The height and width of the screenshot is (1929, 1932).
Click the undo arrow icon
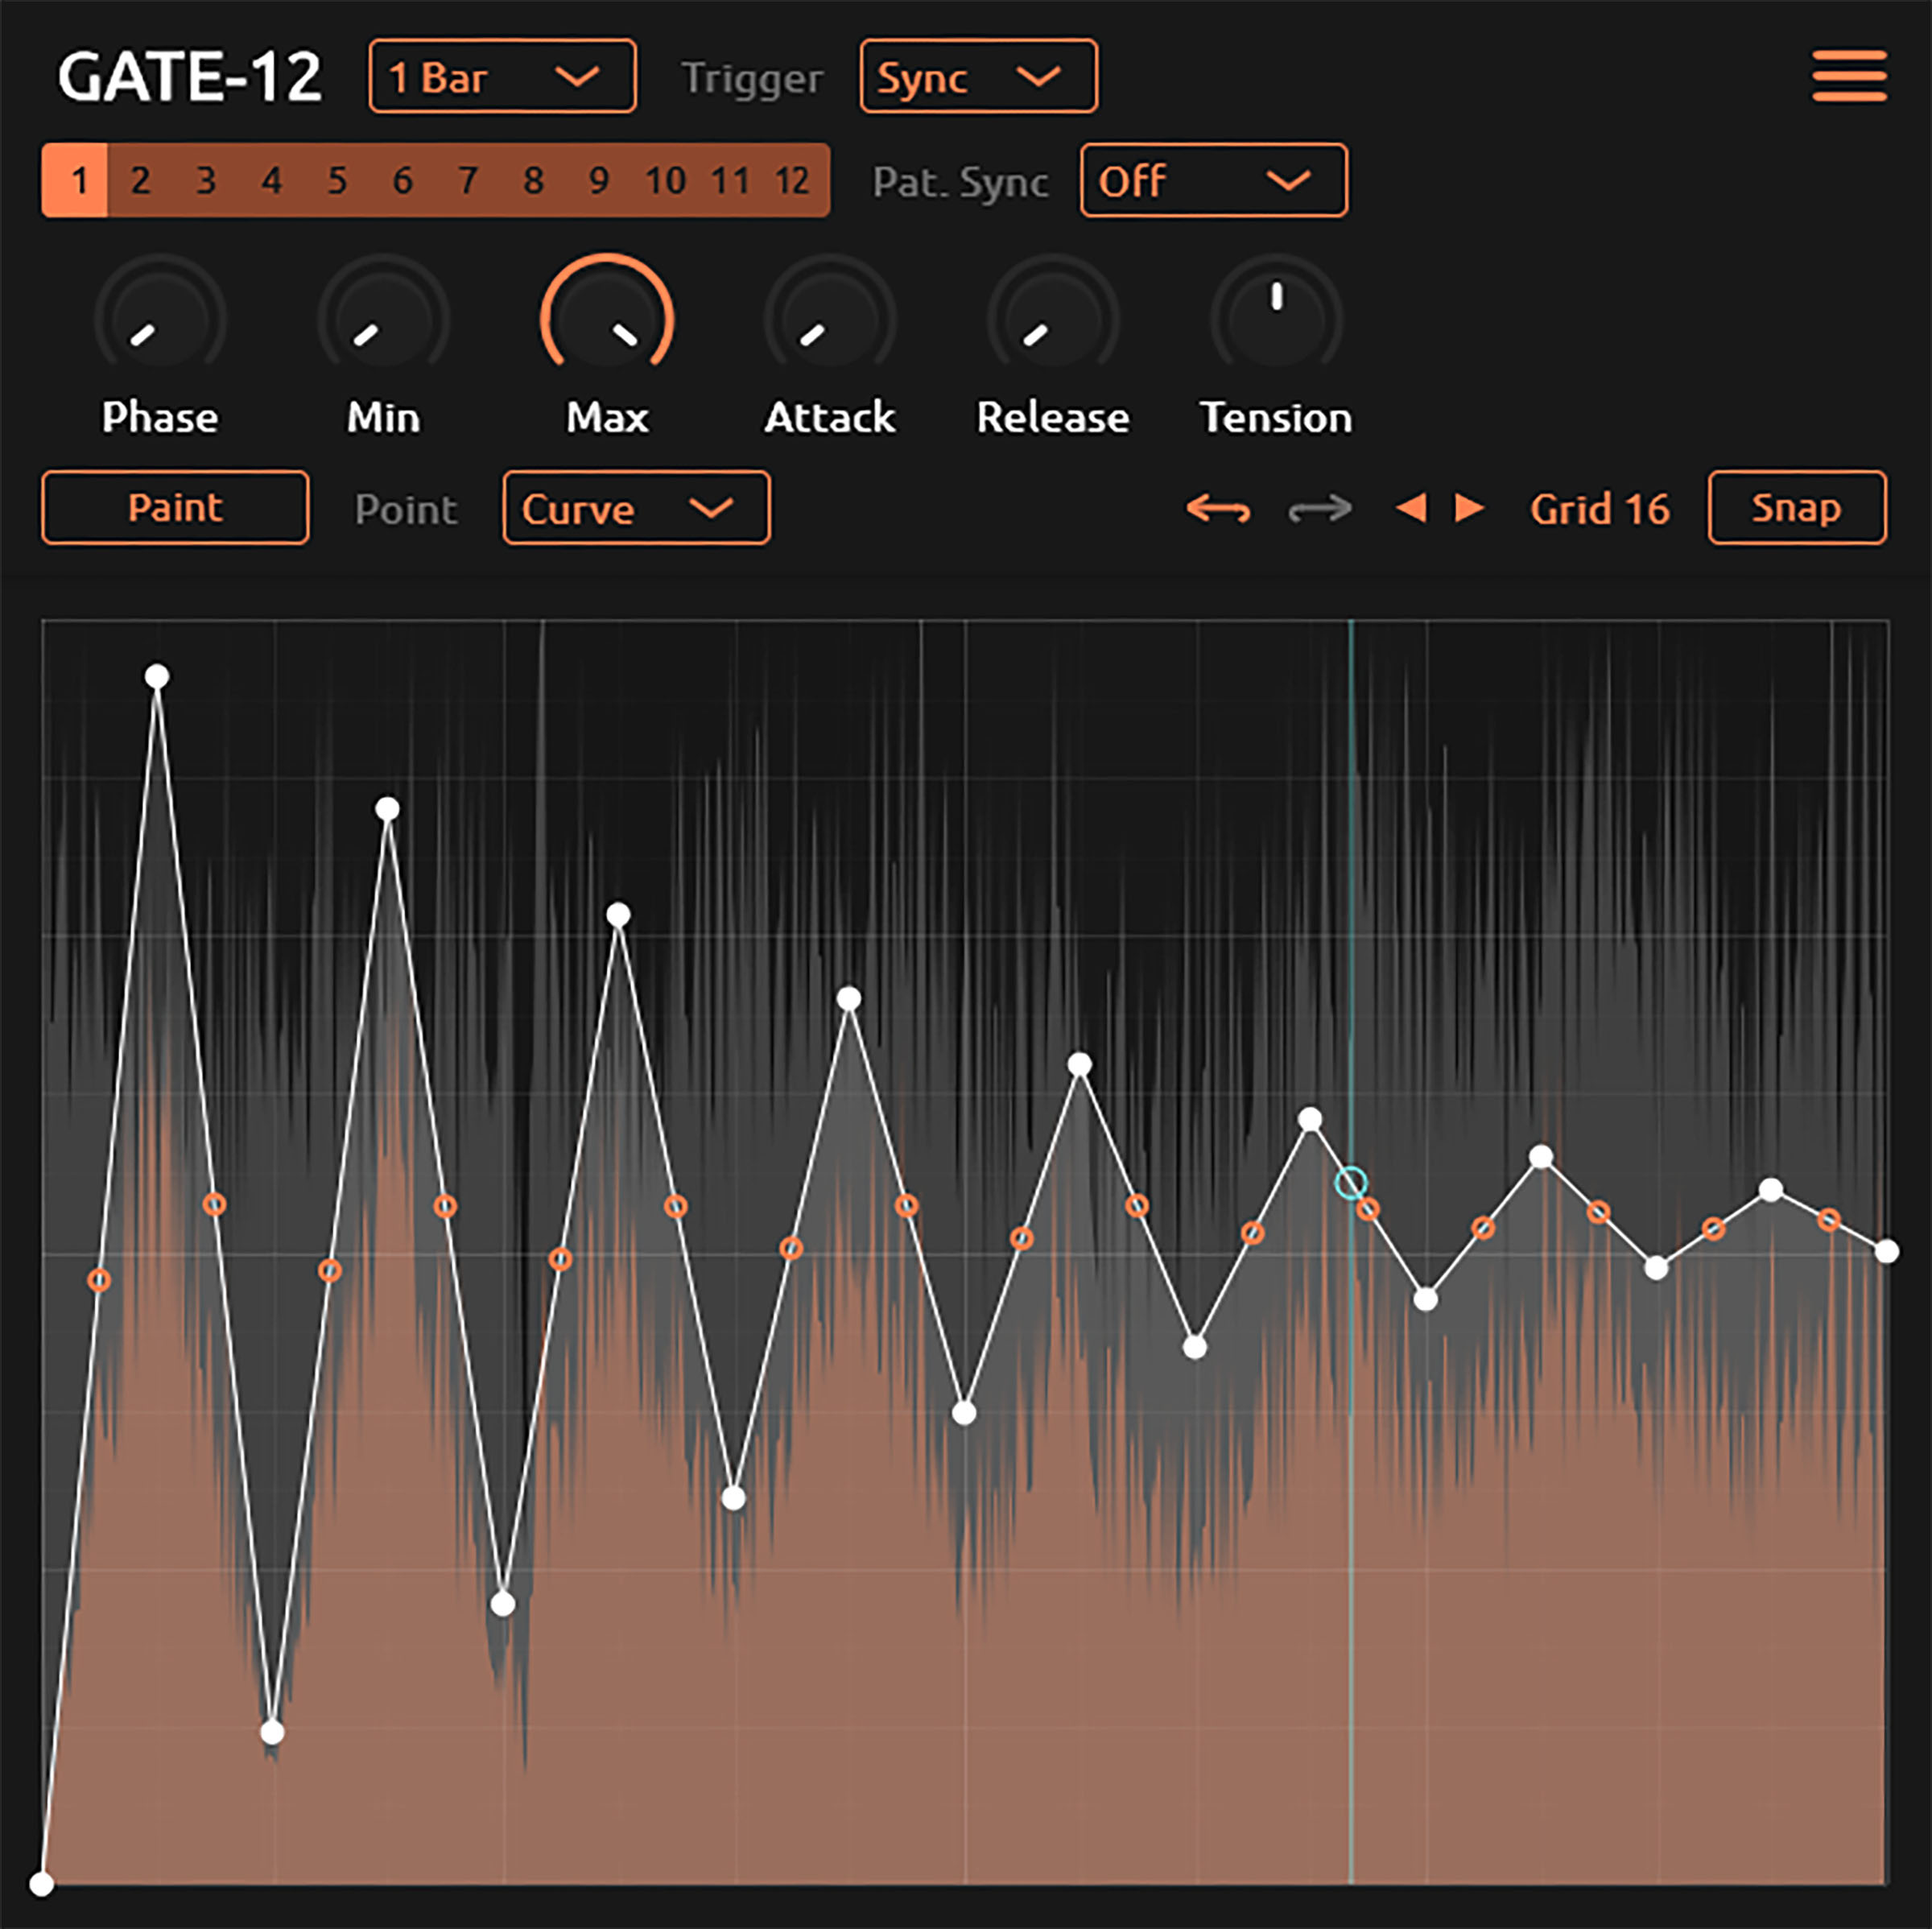click(x=1217, y=509)
